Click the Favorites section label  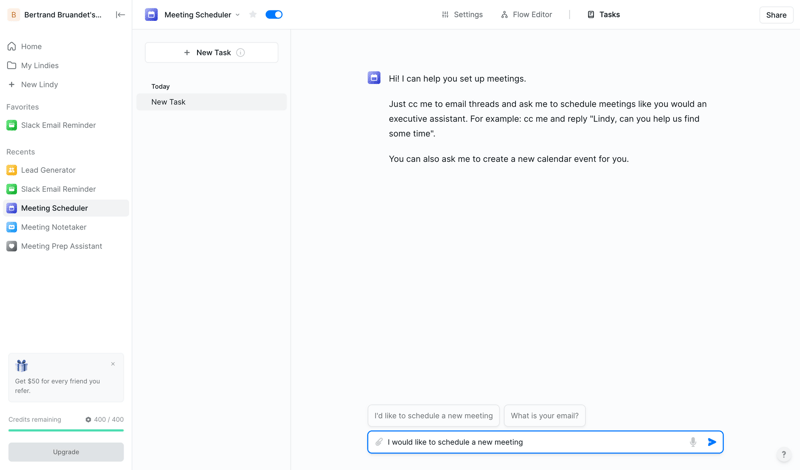tap(22, 107)
